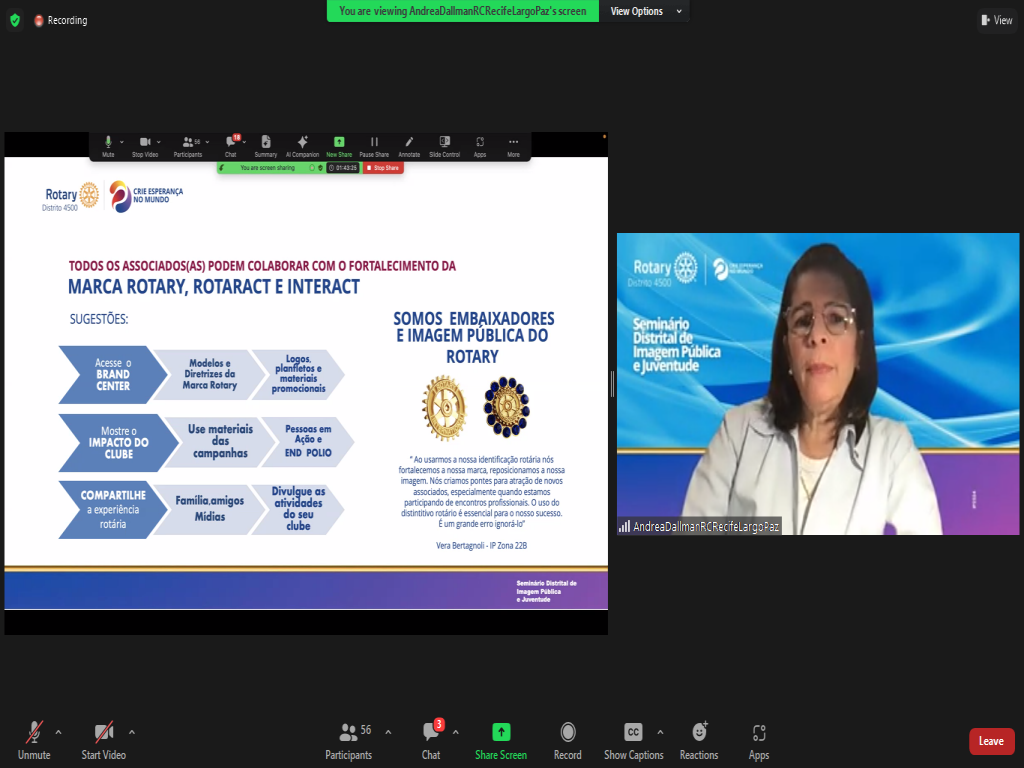This screenshot has height=768, width=1024.
Task: Expand the arrow next to Participants
Action: (388, 732)
